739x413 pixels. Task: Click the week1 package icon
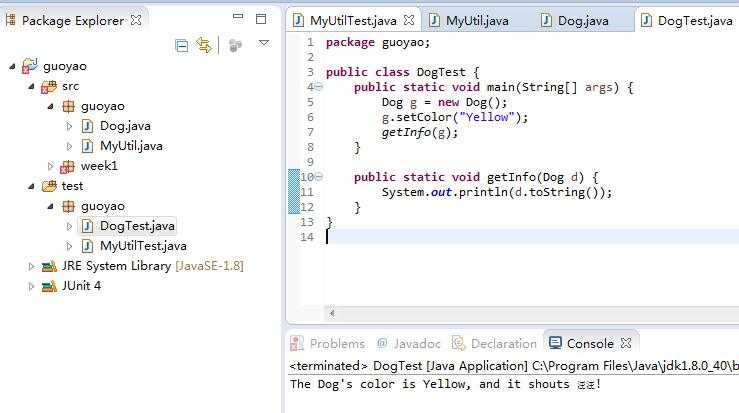point(67,166)
